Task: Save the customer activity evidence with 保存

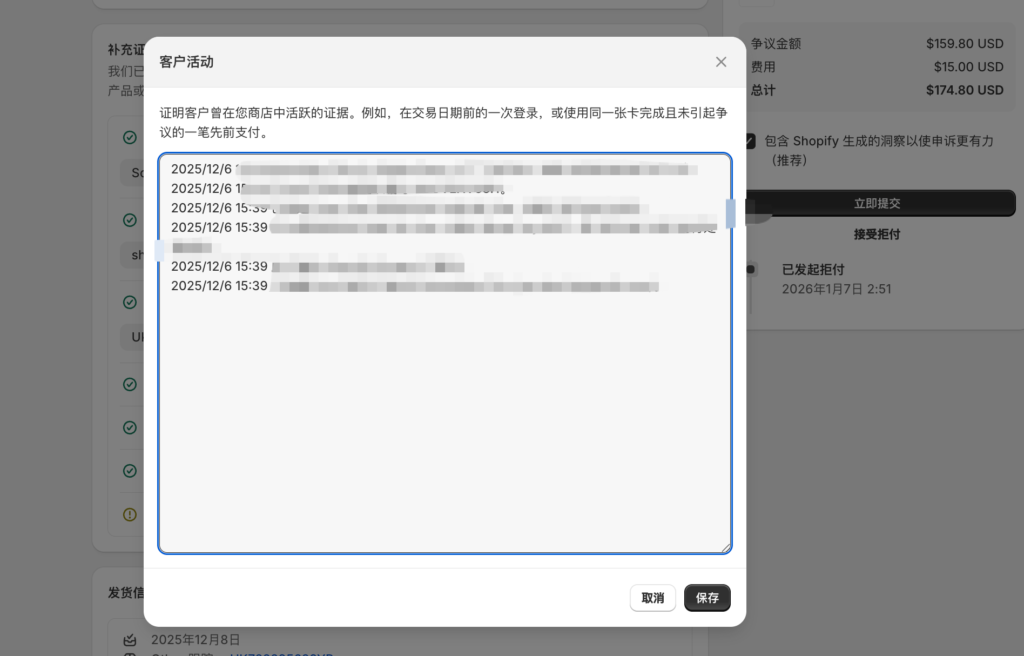Action: click(x=707, y=597)
